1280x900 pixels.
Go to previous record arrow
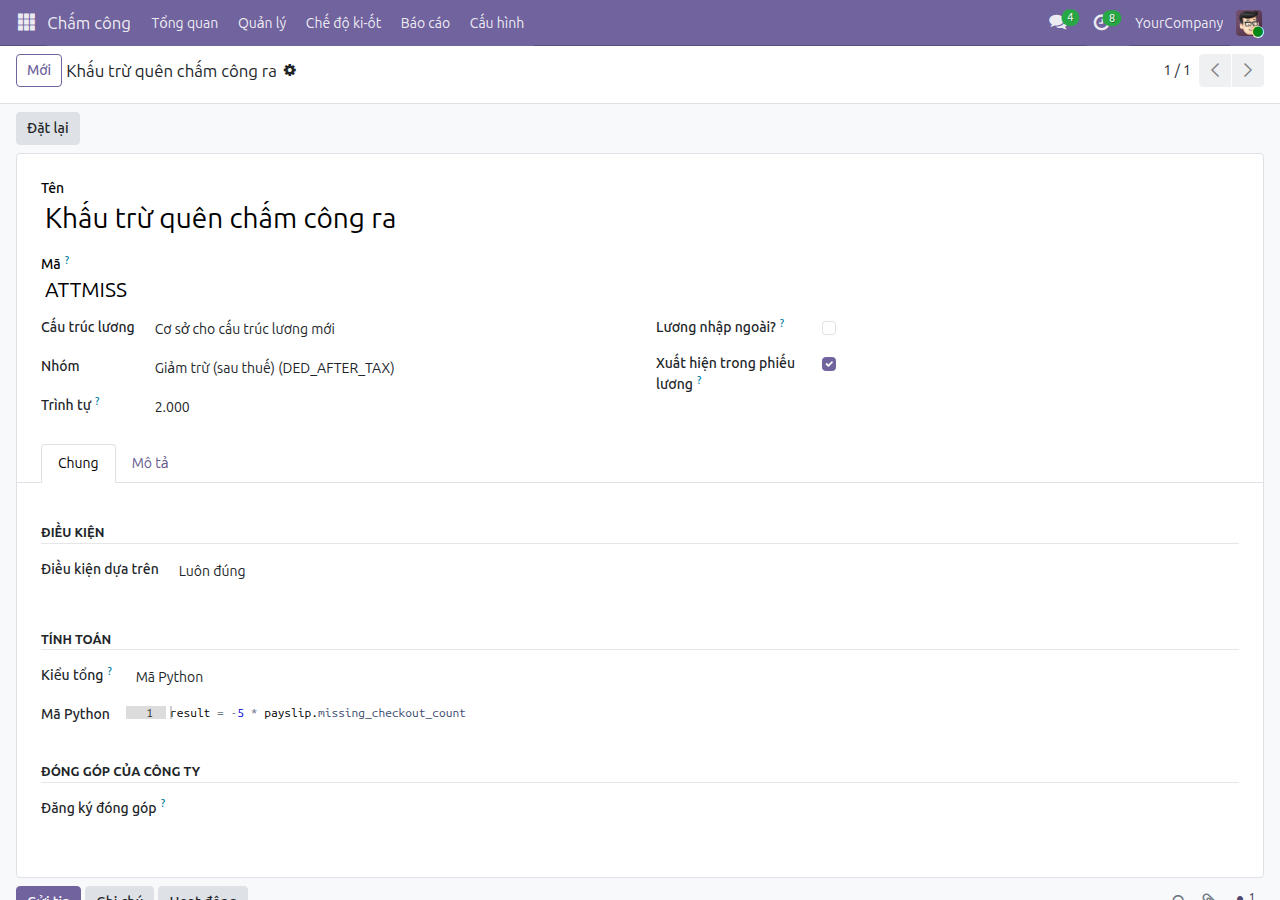pyautogui.click(x=1215, y=71)
